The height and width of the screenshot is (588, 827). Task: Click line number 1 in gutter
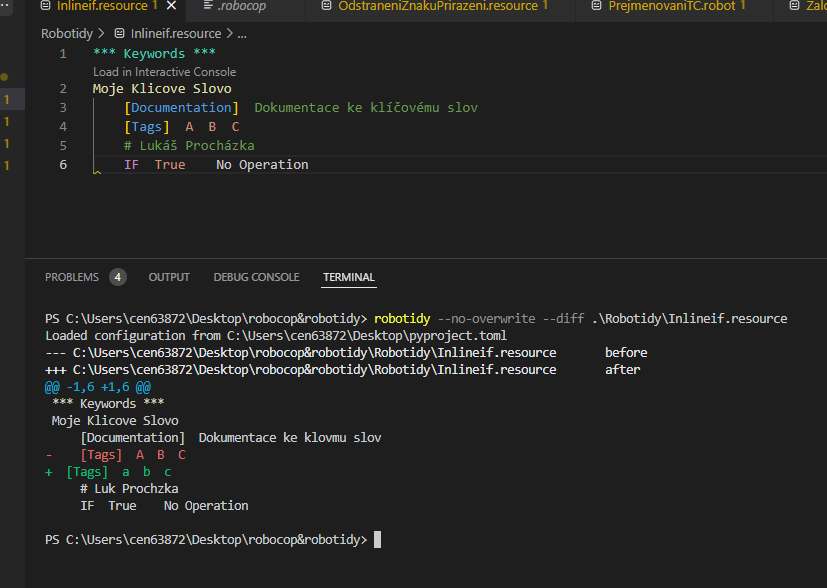[x=63, y=54]
